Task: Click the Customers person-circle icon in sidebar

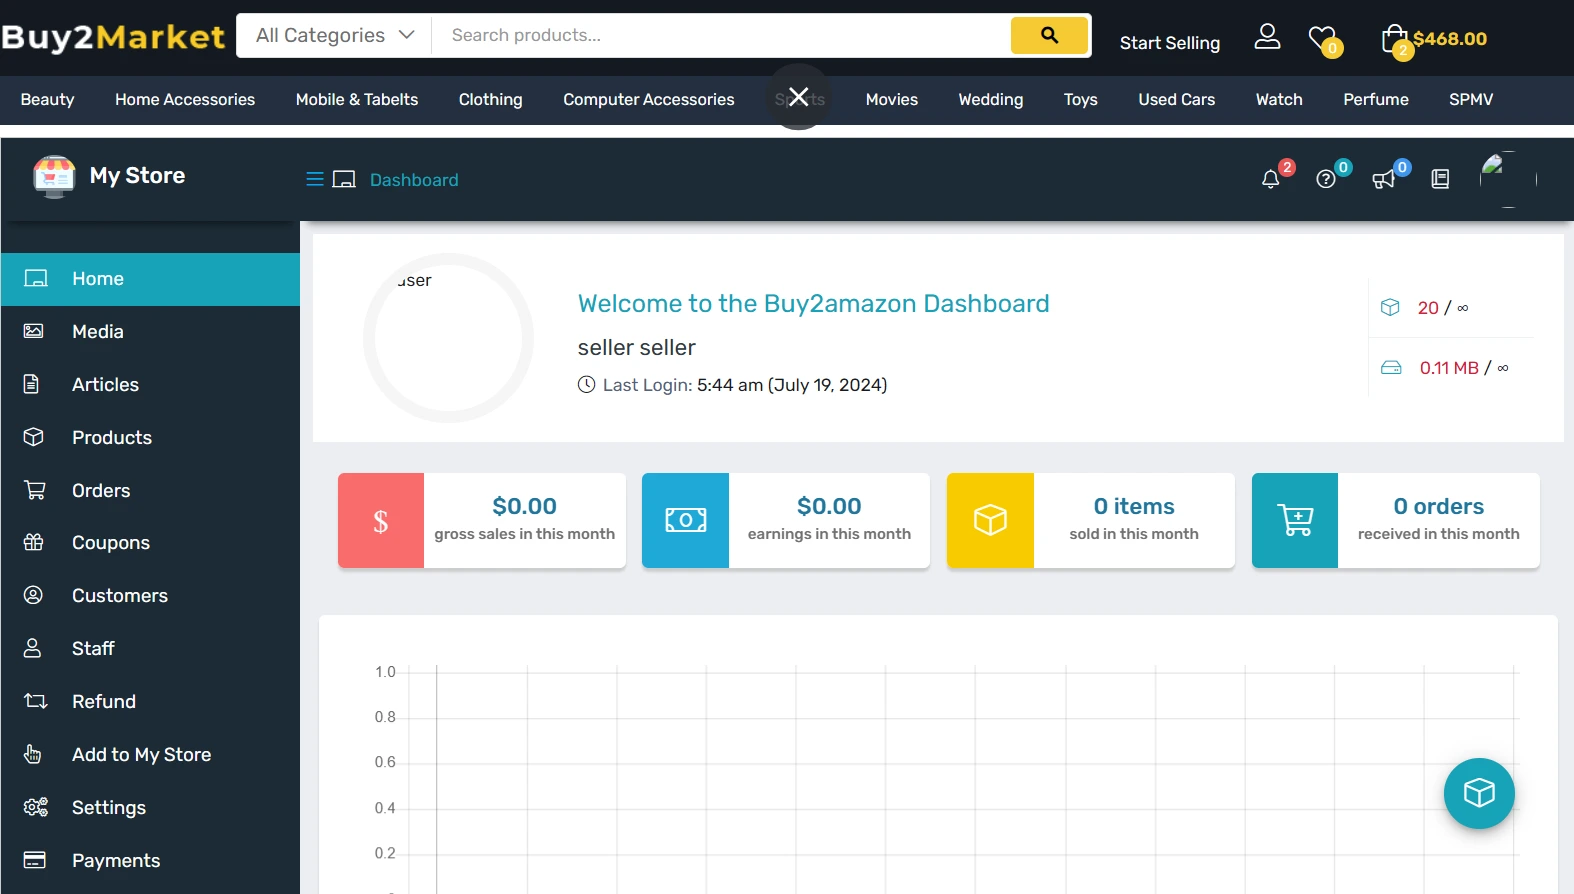Action: point(34,595)
